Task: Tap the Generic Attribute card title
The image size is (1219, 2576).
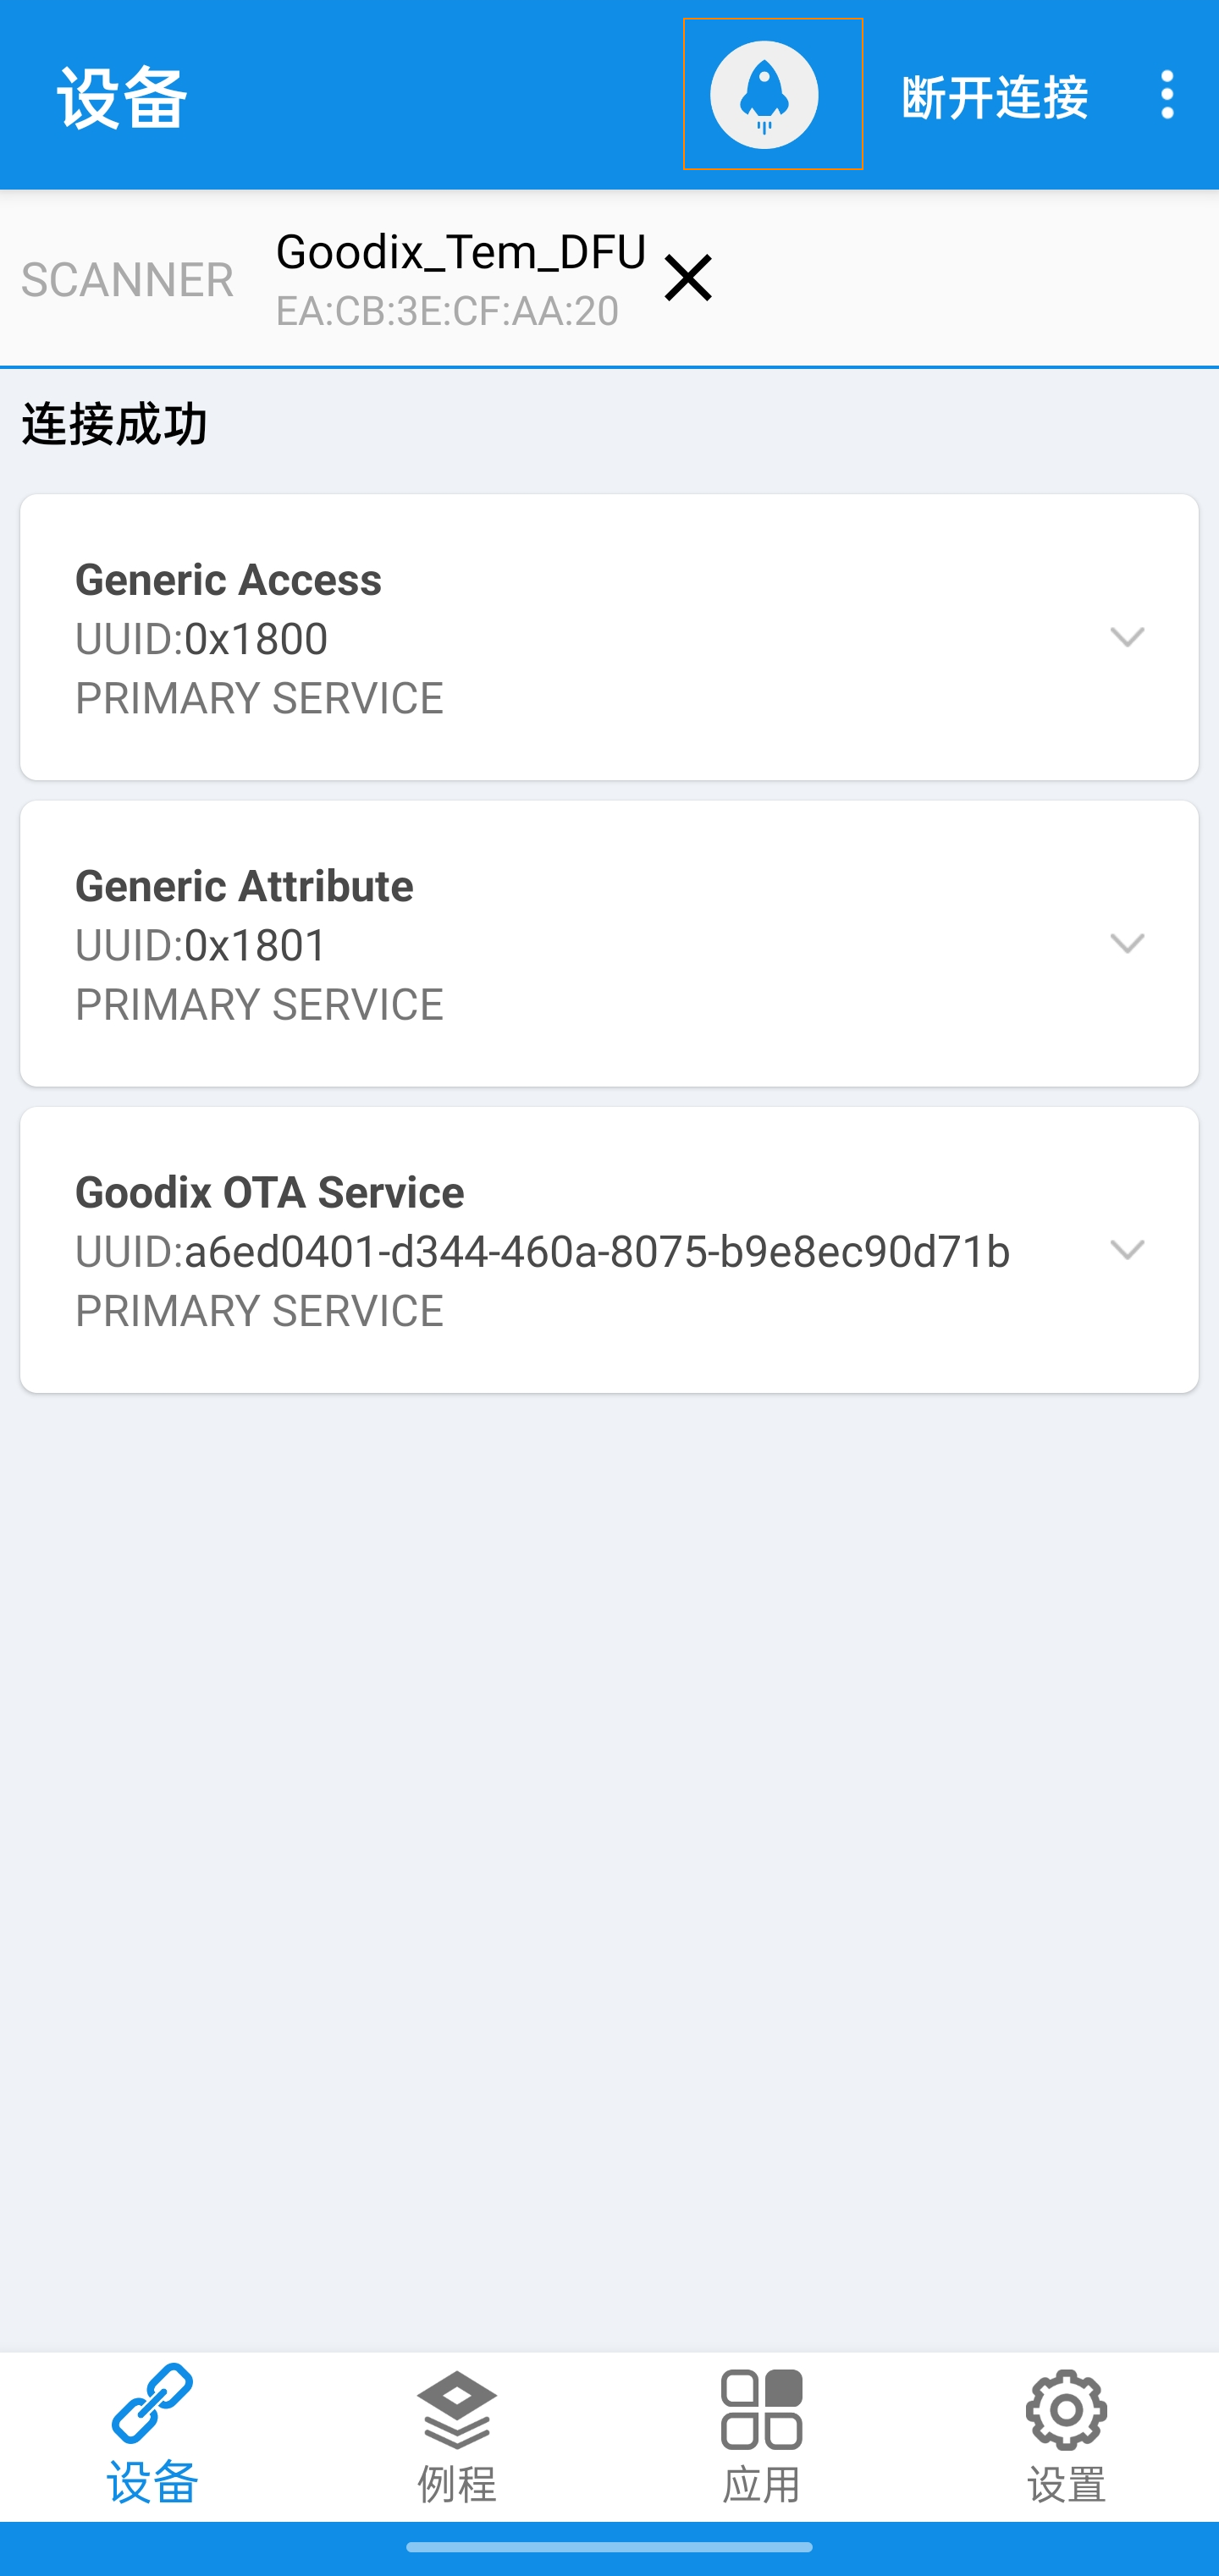Action: [244, 886]
